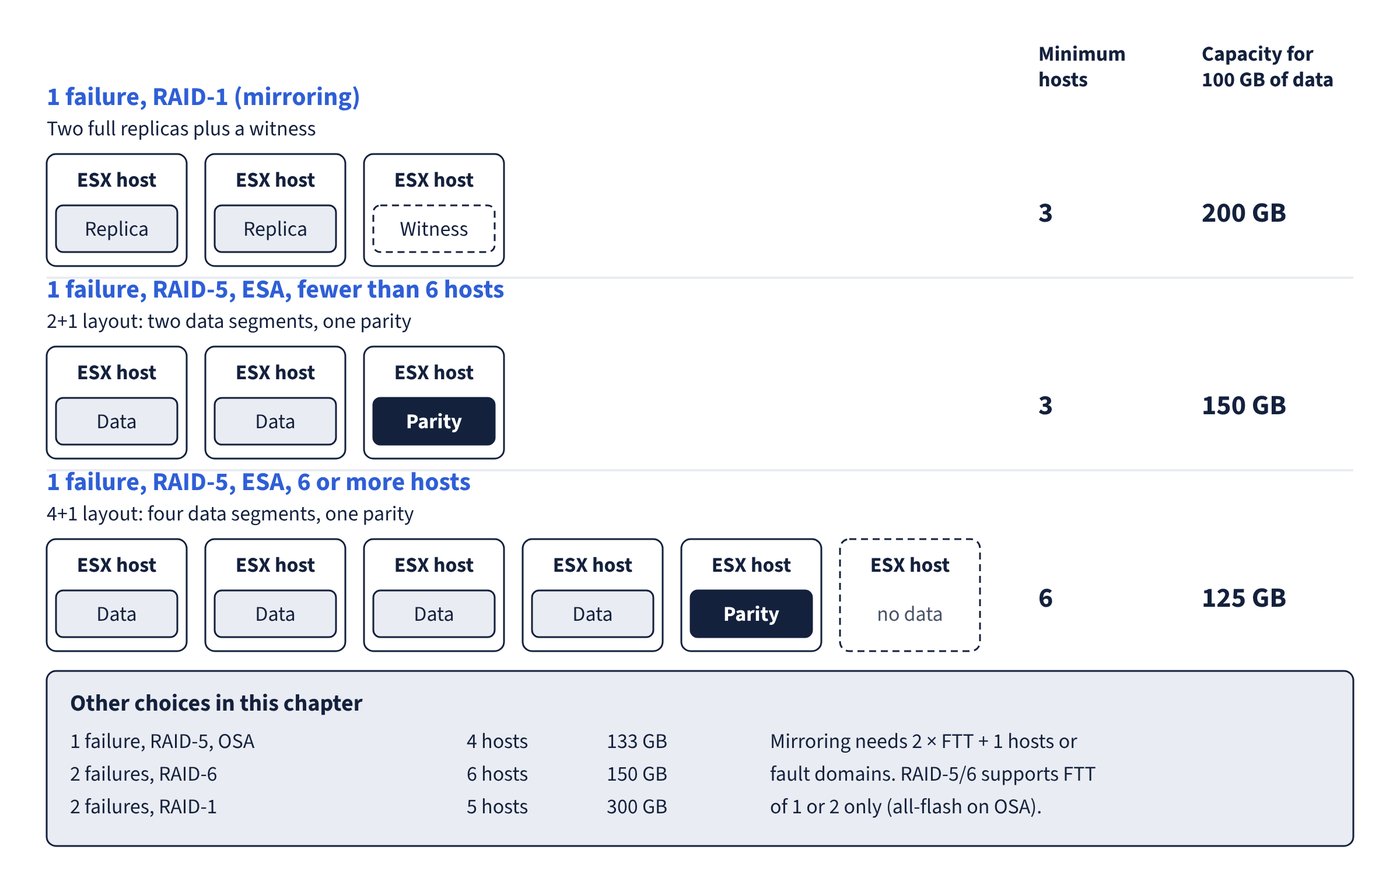
Task: Click the dashed Witness box
Action: (434, 229)
